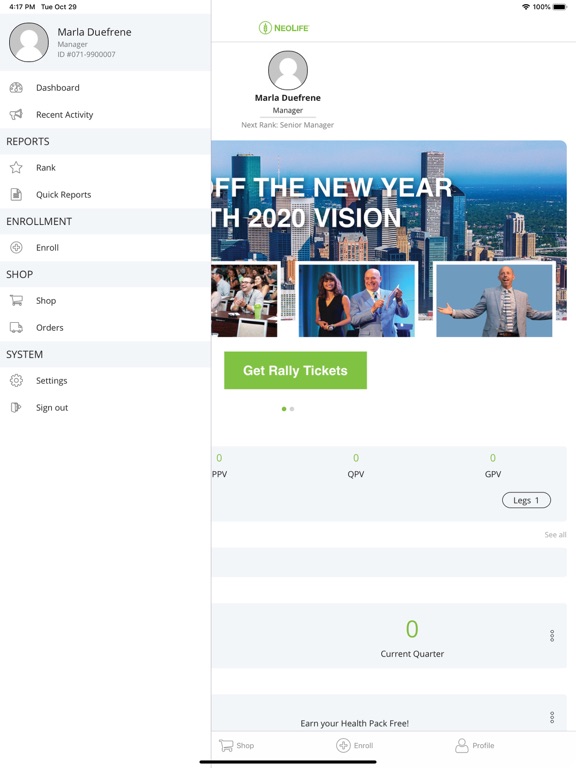Open Quick Reports menu item
Image resolution: width=576 pixels, height=768 pixels.
(105, 194)
